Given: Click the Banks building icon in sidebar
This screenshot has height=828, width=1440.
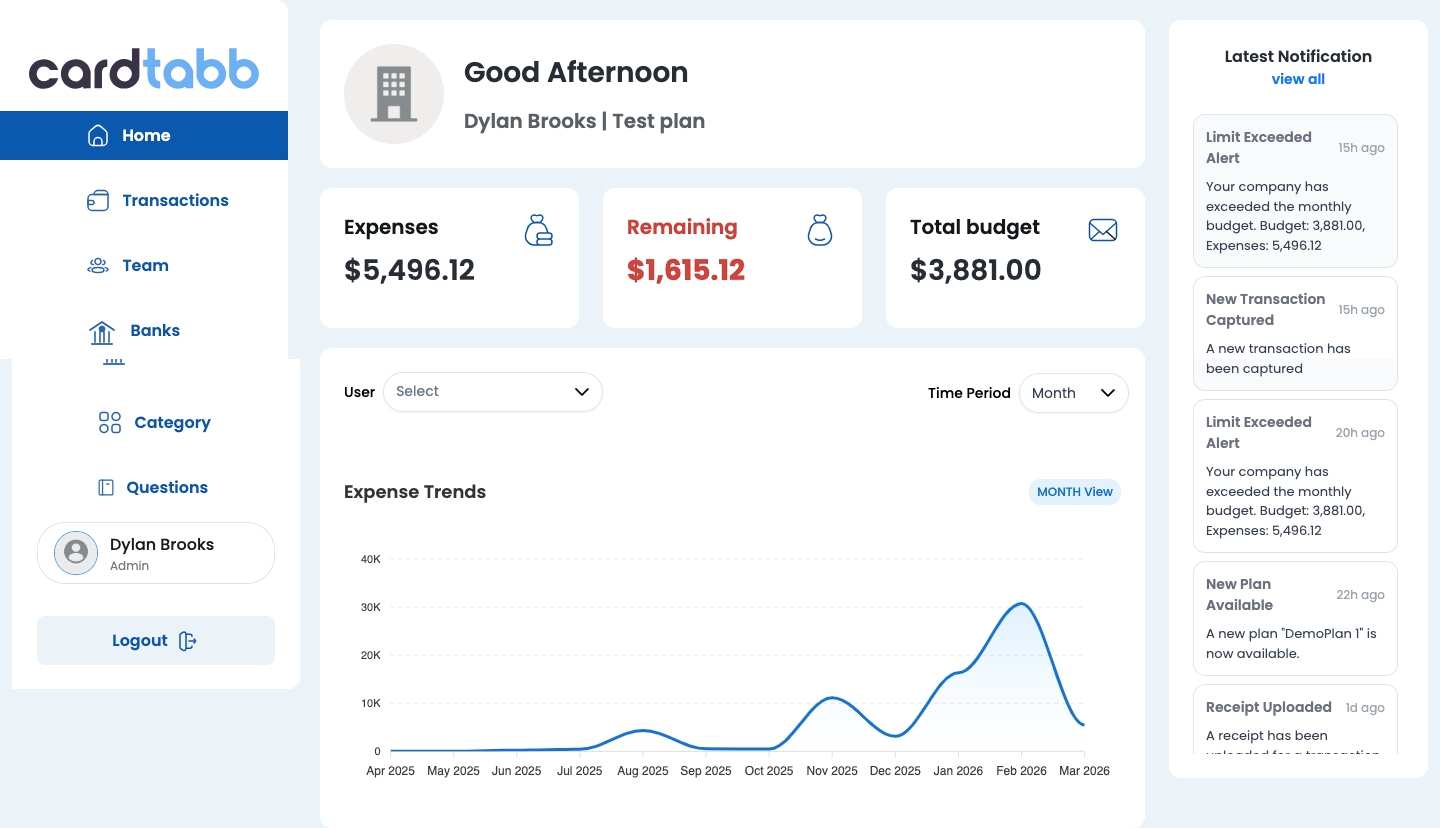Looking at the screenshot, I should point(102,331).
